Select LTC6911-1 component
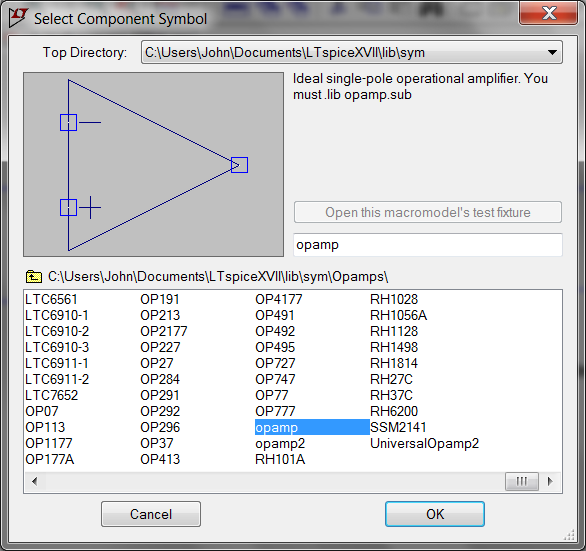Screen dimensions: 586x551 57,363
